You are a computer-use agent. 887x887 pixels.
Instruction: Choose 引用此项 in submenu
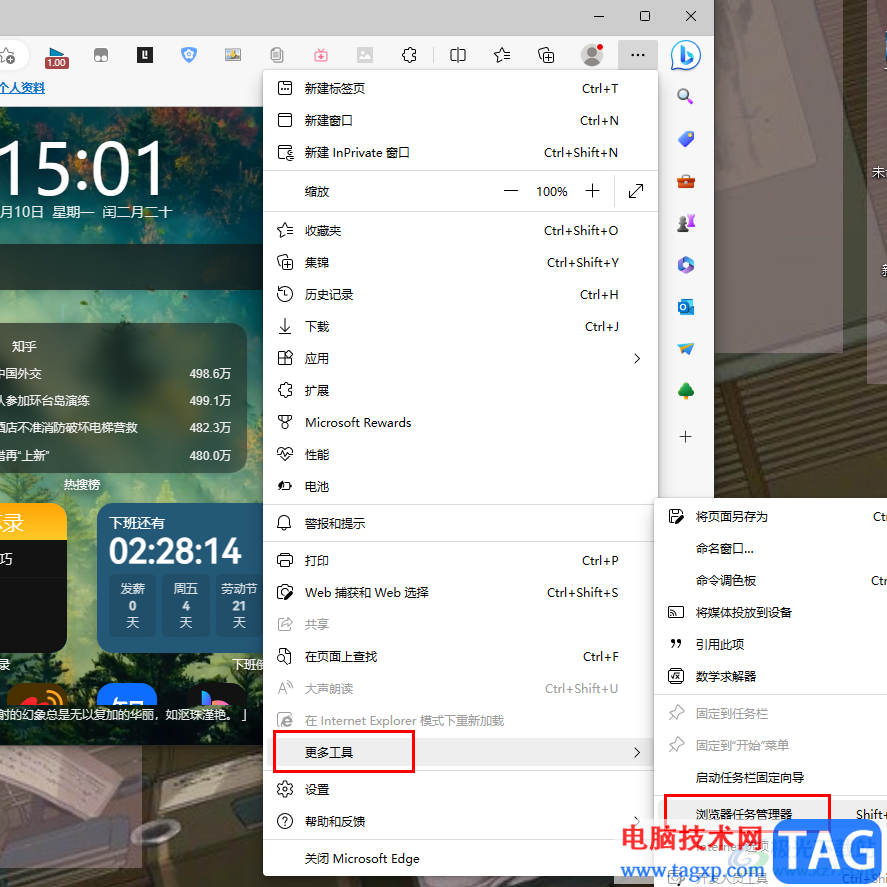coord(772,644)
